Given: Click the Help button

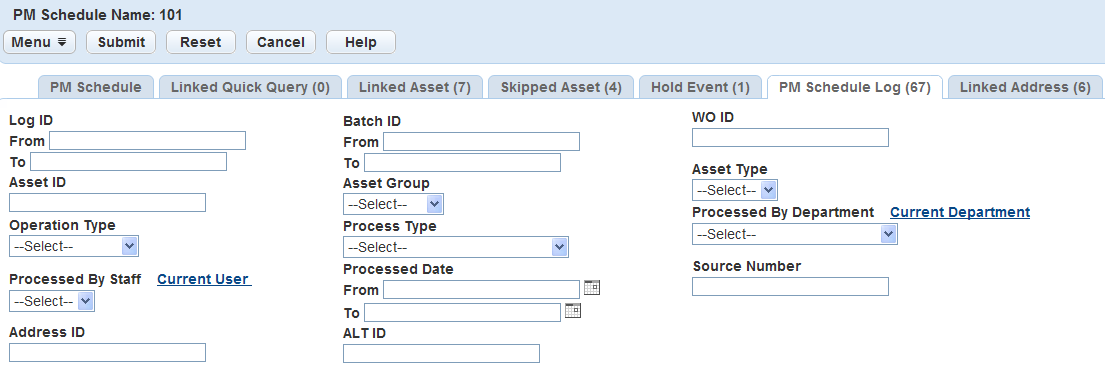Looking at the screenshot, I should (361, 42).
